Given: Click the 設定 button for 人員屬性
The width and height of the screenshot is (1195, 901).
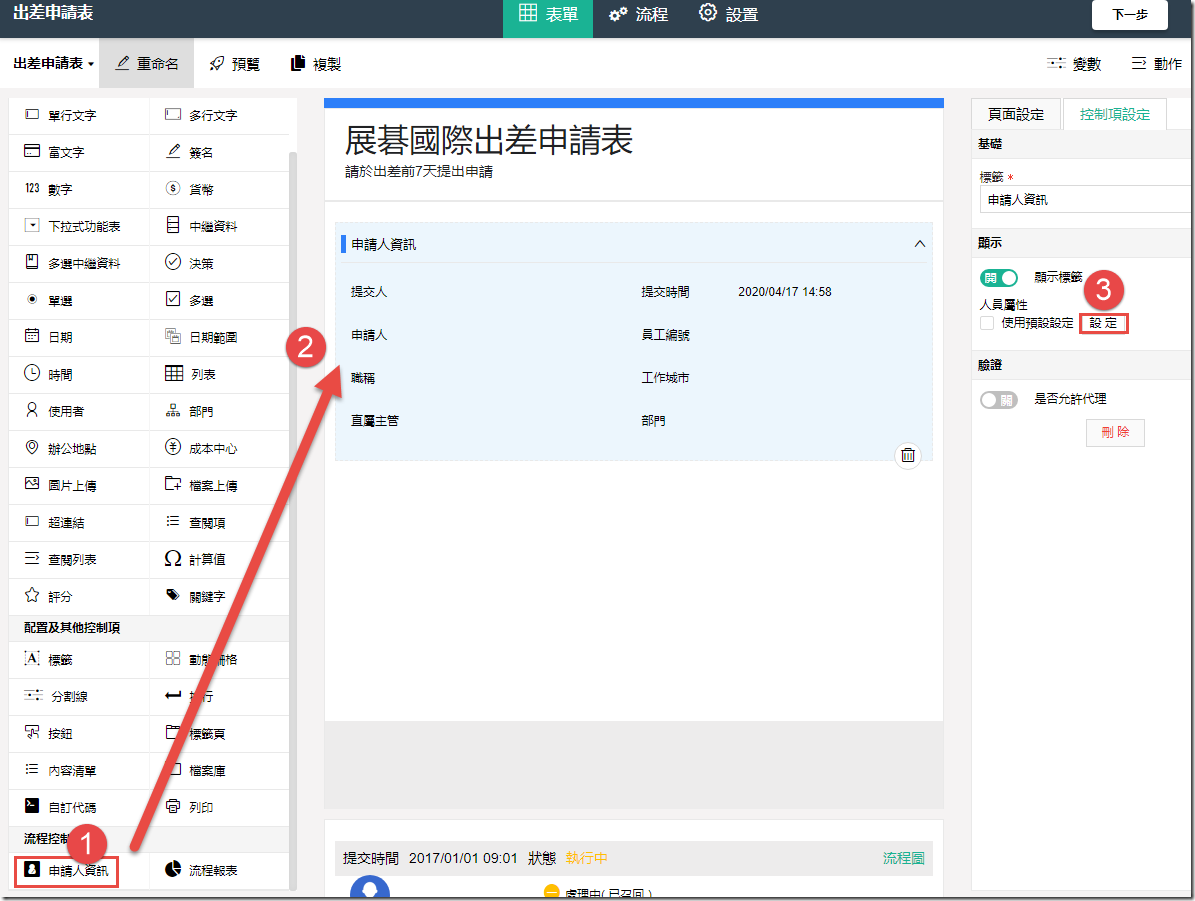Looking at the screenshot, I should [x=1103, y=323].
